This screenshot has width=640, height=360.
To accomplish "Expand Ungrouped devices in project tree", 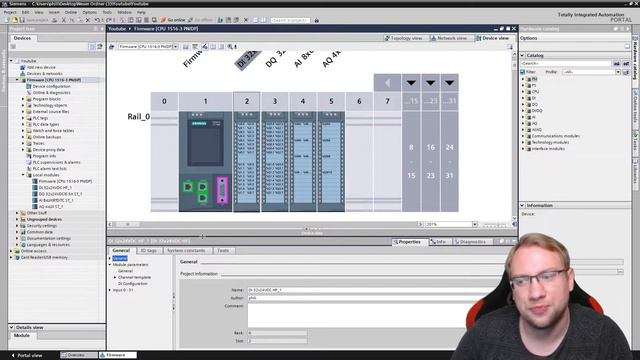I will click(17, 219).
